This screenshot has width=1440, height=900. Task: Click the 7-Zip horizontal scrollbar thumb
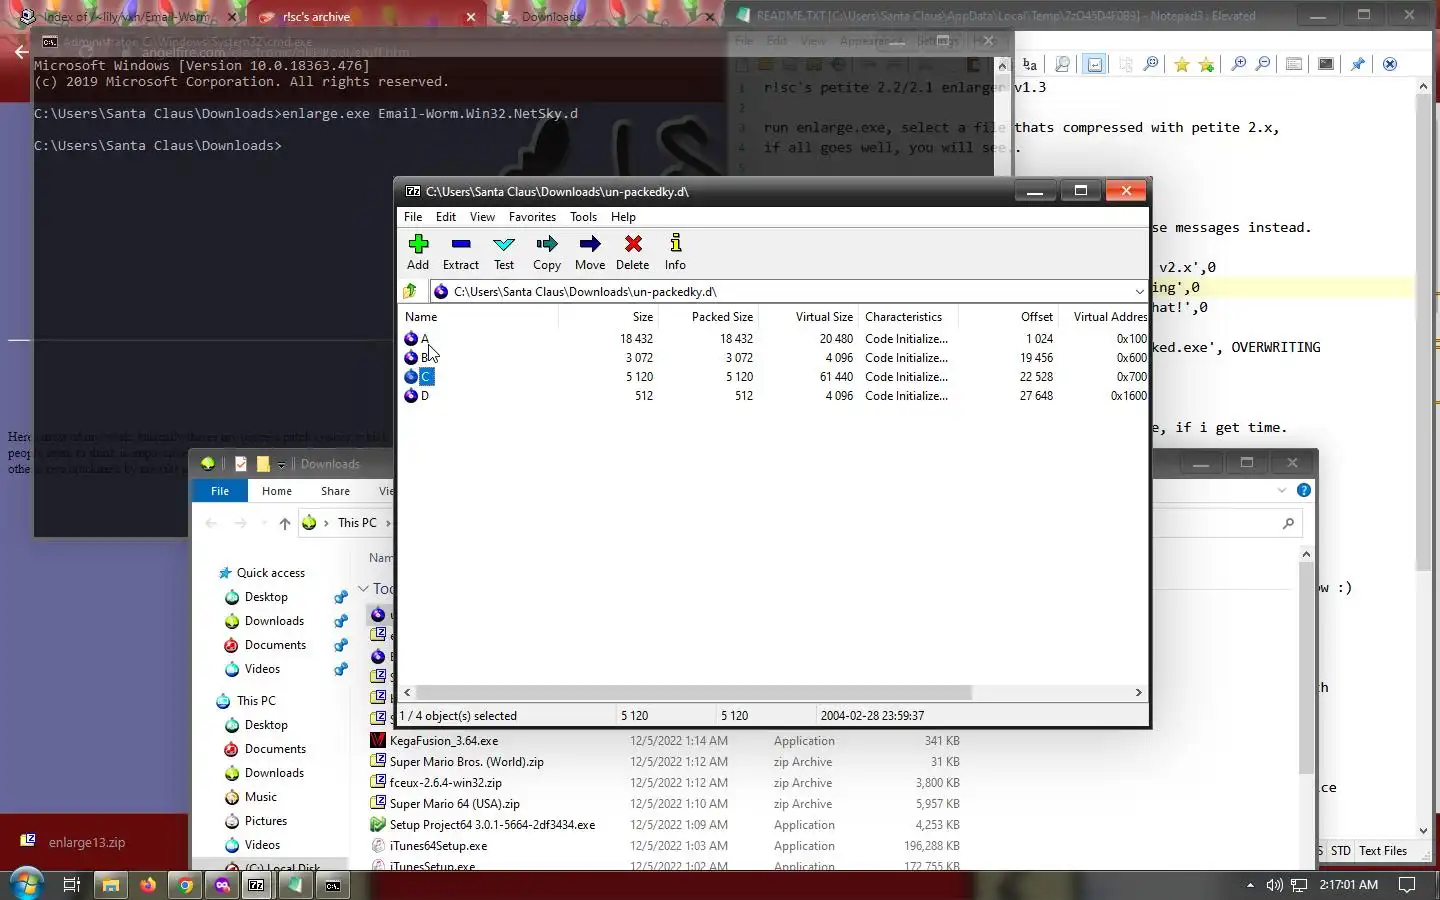coord(694,692)
